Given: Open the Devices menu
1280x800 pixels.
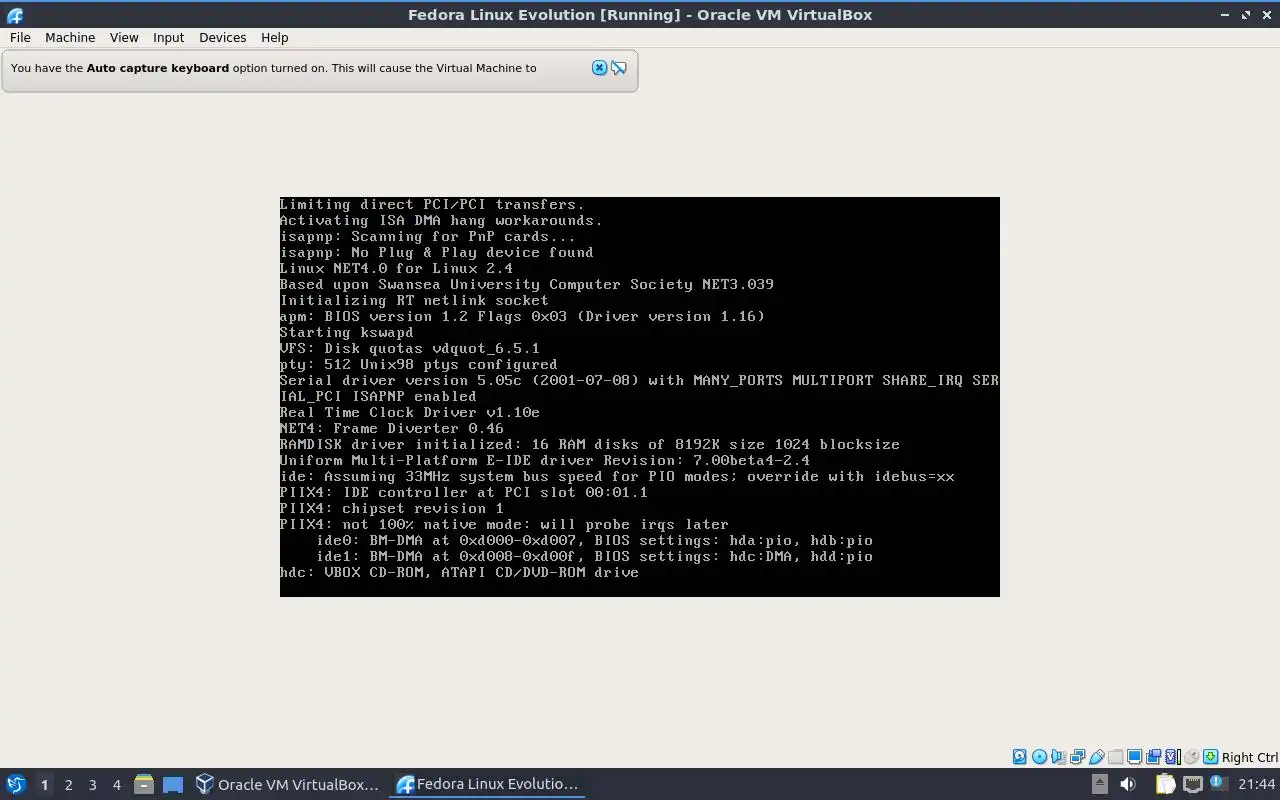Looking at the screenshot, I should [x=222, y=37].
